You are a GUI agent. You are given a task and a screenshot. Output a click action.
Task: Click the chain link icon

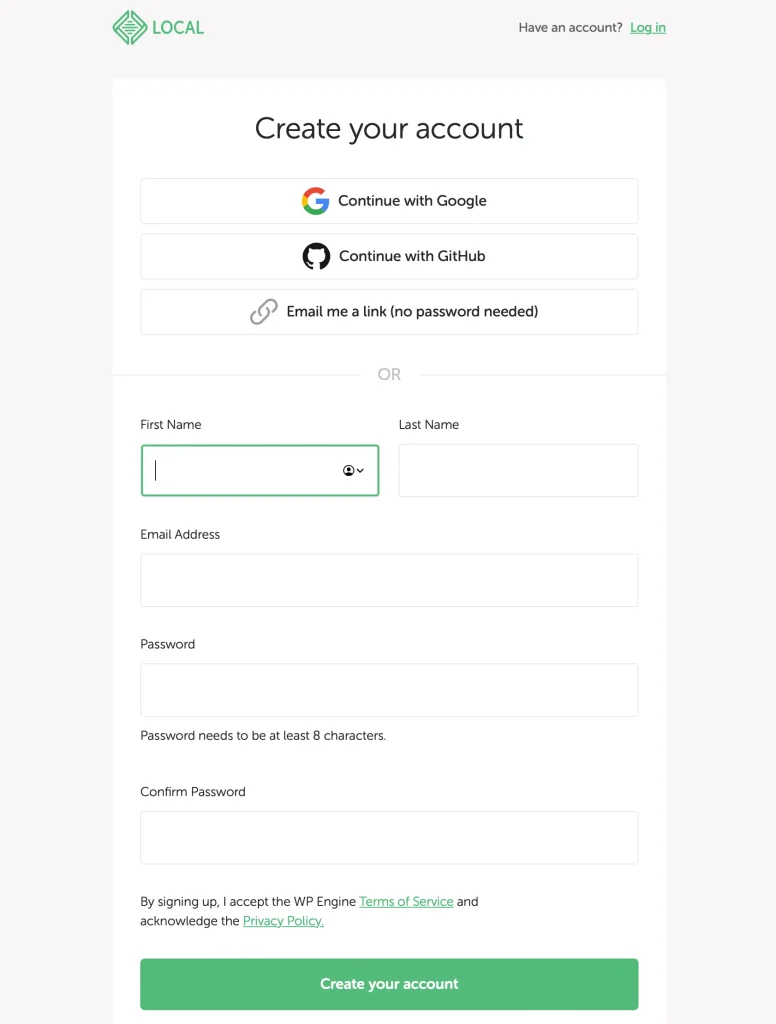(x=263, y=312)
